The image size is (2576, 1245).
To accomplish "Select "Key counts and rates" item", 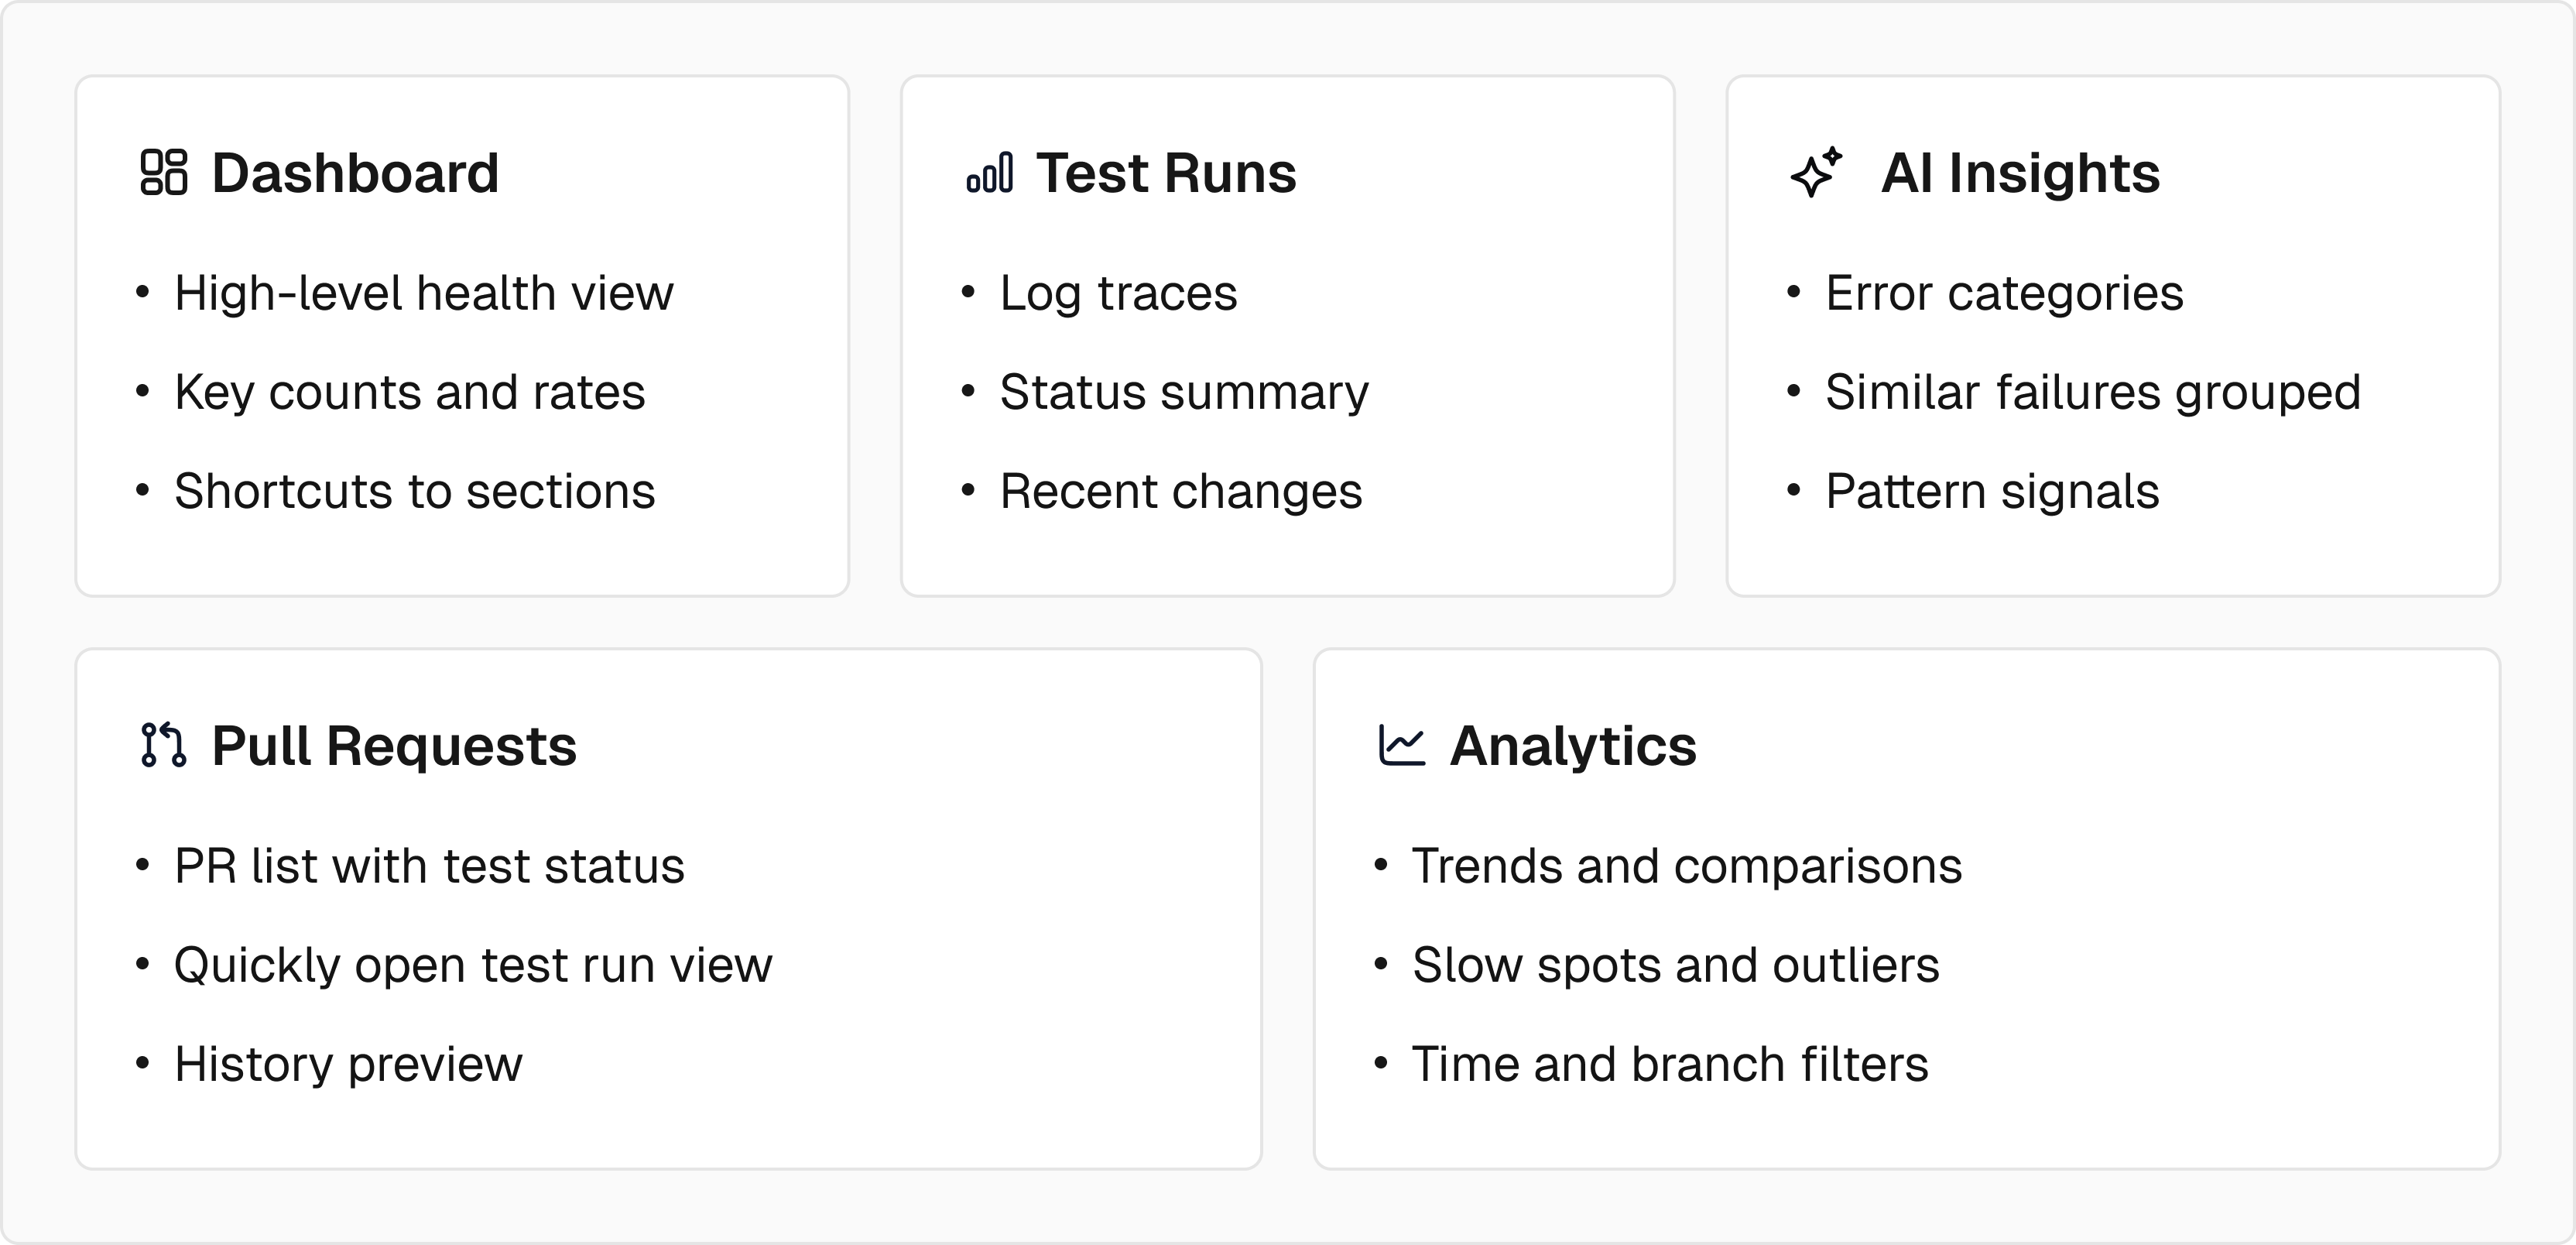I will (410, 392).
